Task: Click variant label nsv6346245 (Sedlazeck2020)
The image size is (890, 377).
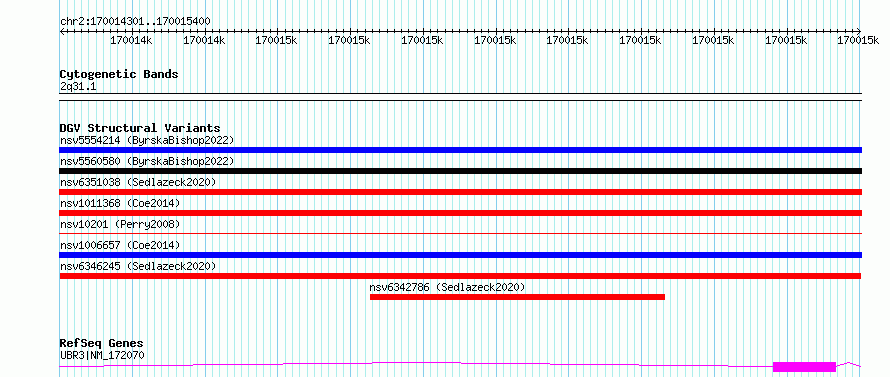Action: click(138, 266)
